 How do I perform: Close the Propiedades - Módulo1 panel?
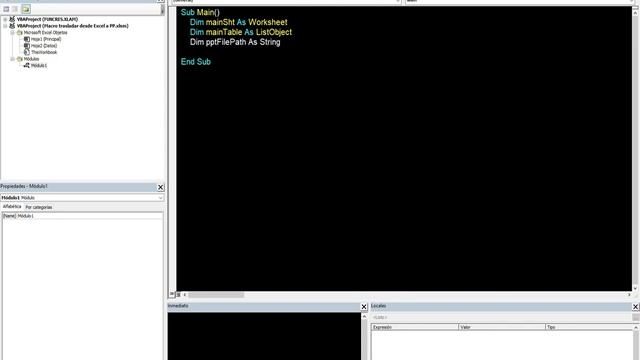pos(160,187)
